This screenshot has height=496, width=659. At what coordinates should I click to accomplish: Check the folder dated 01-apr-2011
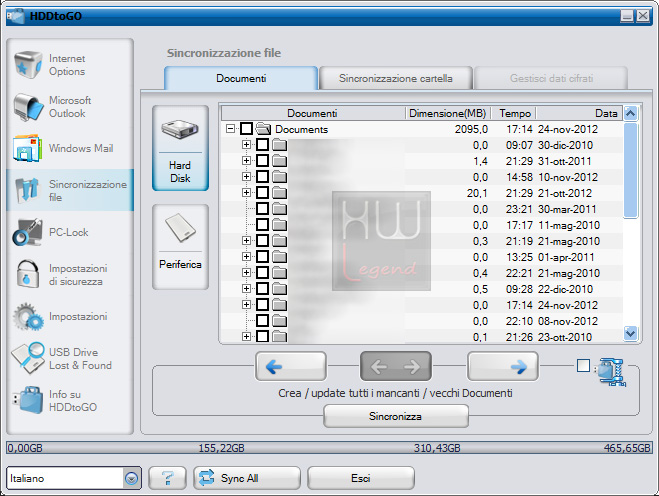click(263, 256)
